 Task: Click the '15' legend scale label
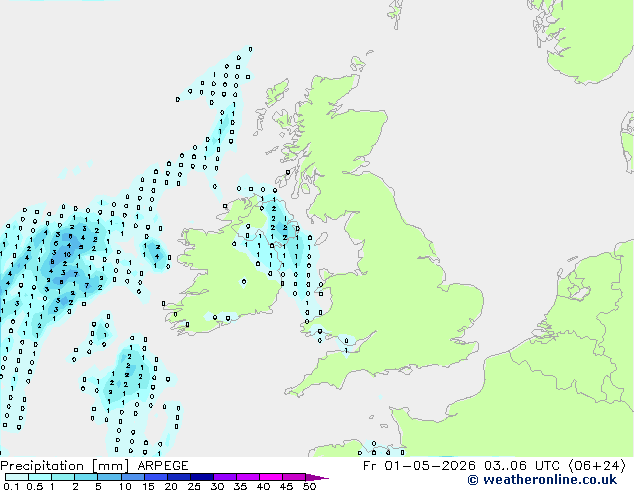coord(148,486)
